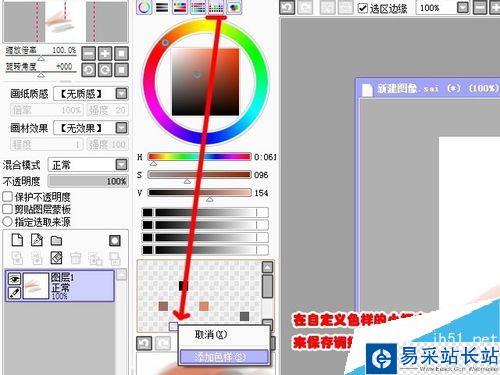
Task: Select the 图层1 layer name
Action: pos(62,277)
